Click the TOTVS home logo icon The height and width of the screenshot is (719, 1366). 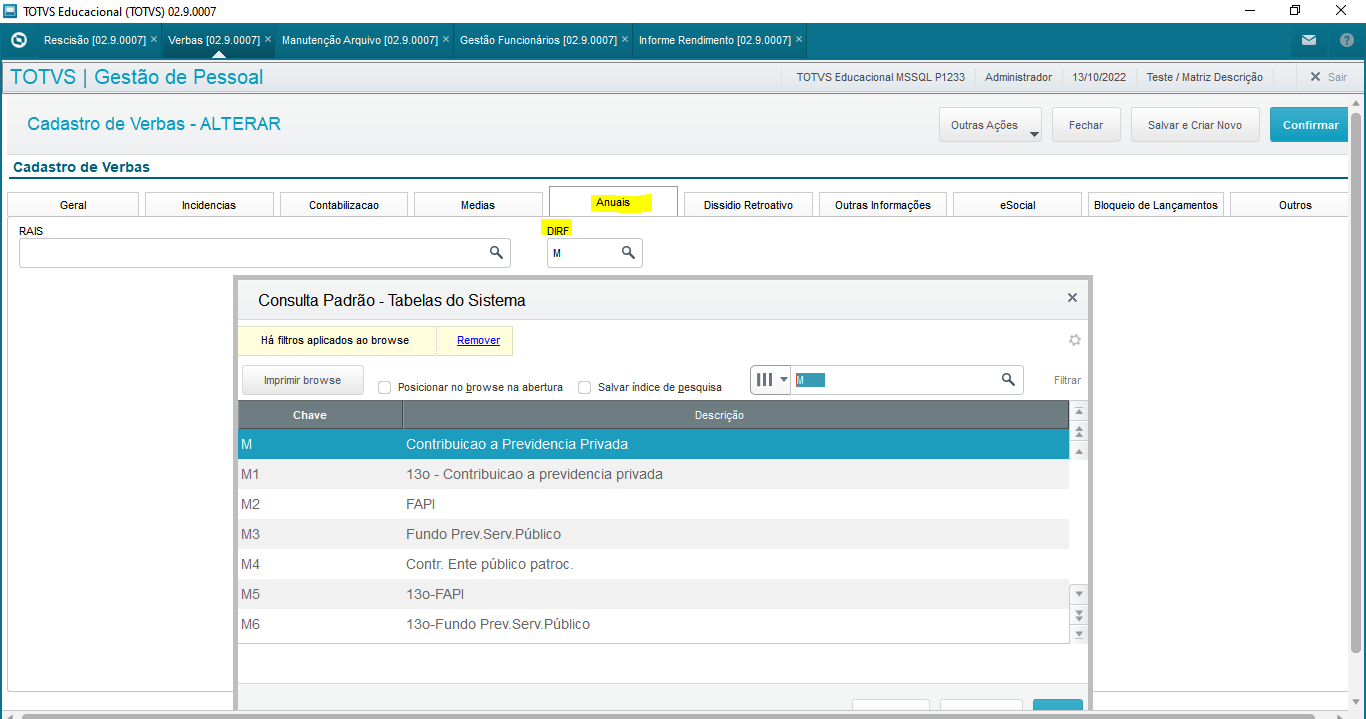click(x=18, y=41)
